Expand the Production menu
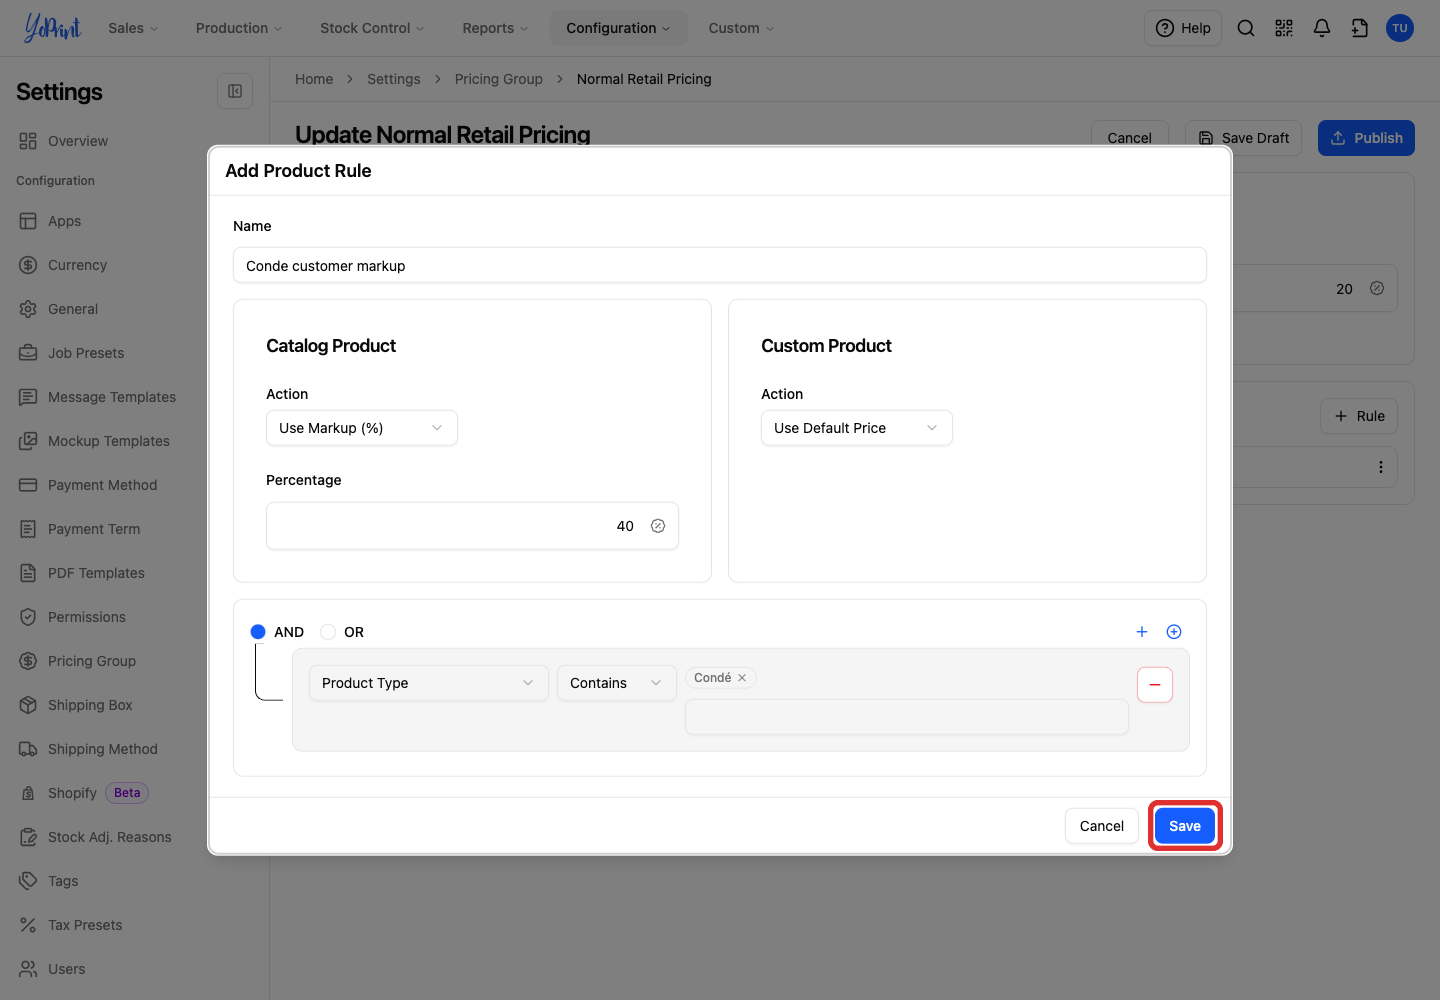This screenshot has width=1440, height=1000. pos(239,28)
